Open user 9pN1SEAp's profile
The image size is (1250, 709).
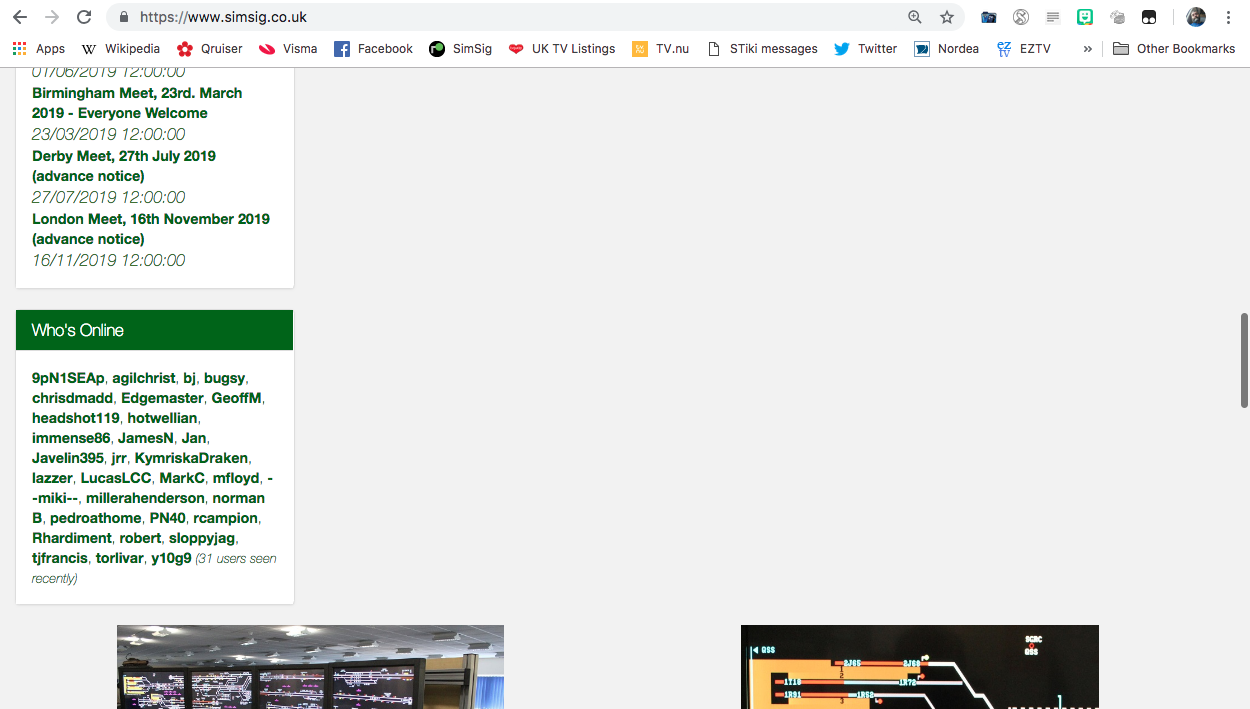pyautogui.click(x=68, y=378)
